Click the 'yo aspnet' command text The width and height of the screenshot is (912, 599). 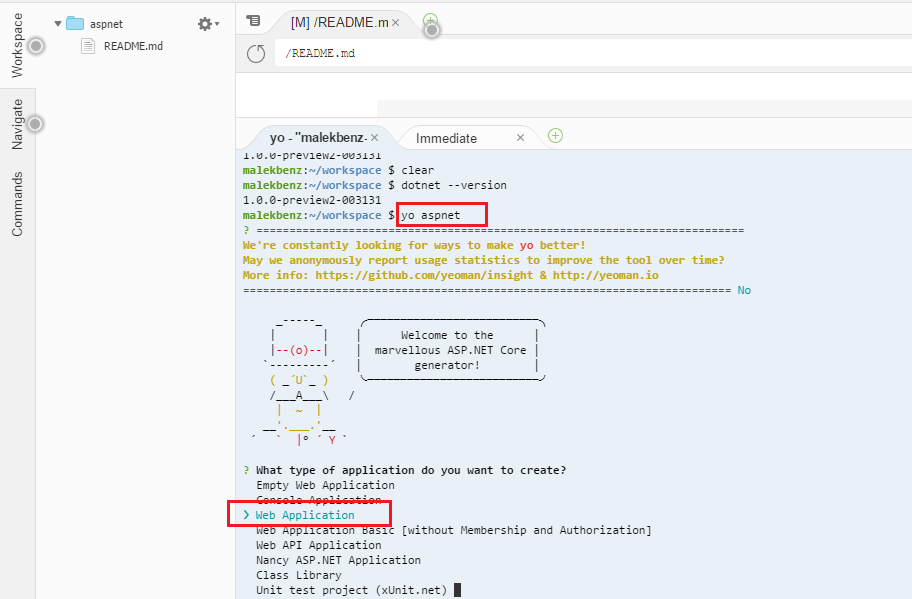(x=430, y=215)
